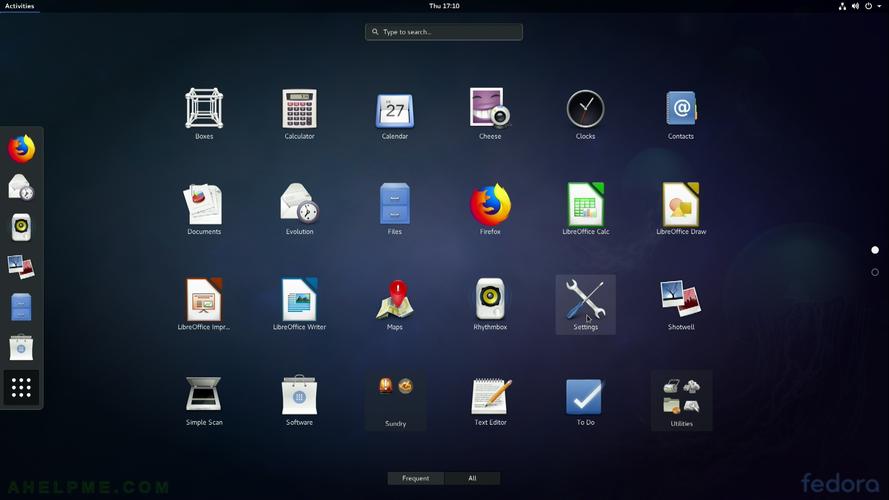Switch to the Frequent tab

pyautogui.click(x=416, y=478)
